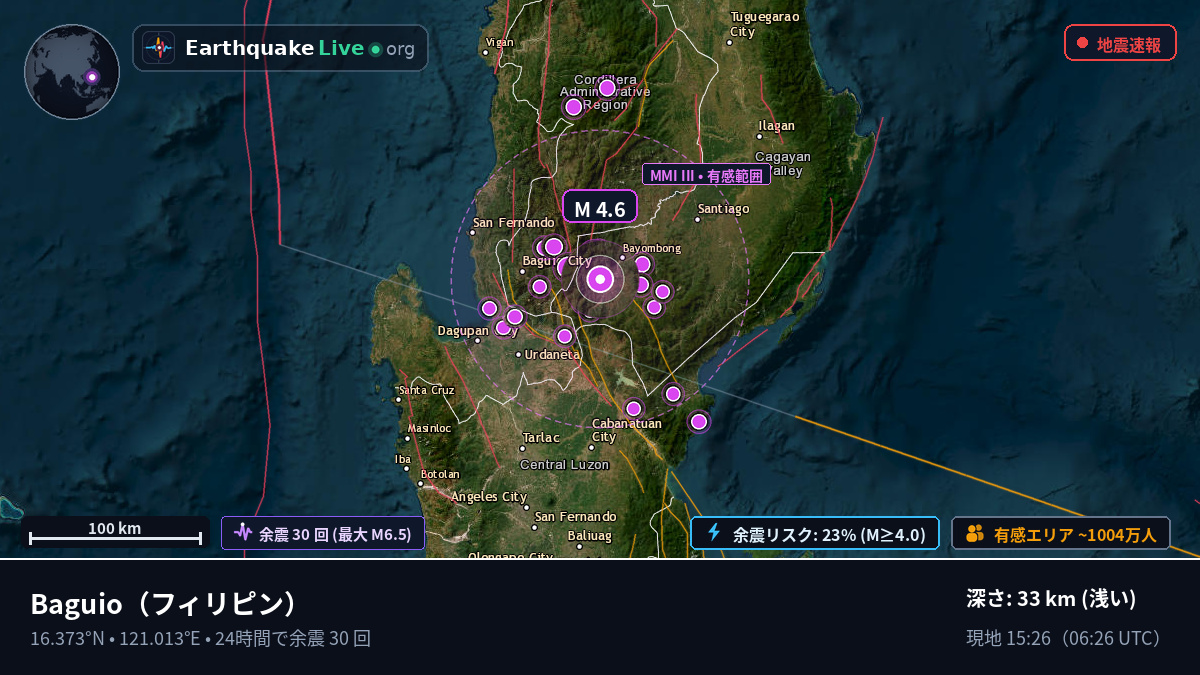Click the Earthquake Live compass logo icon
The width and height of the screenshot is (1200, 675).
point(158,48)
